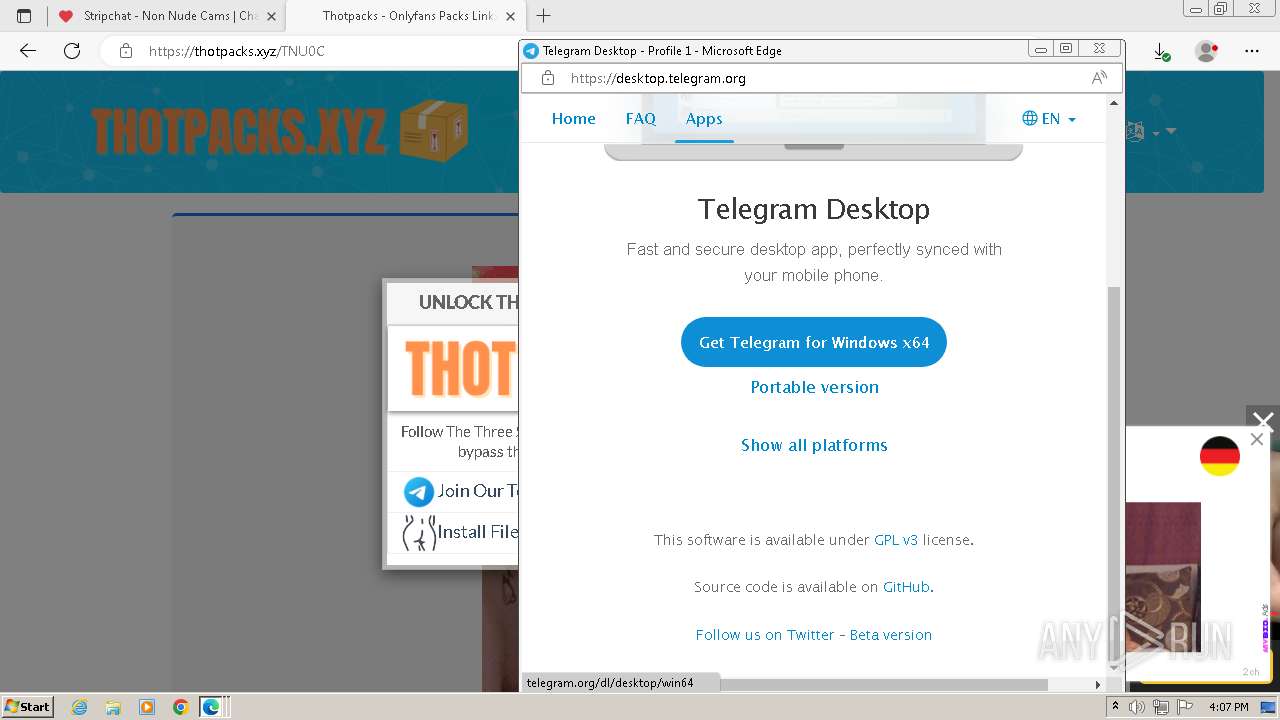Open the Edge profile avatar
Viewport: 1280px width, 720px height.
[x=1206, y=51]
